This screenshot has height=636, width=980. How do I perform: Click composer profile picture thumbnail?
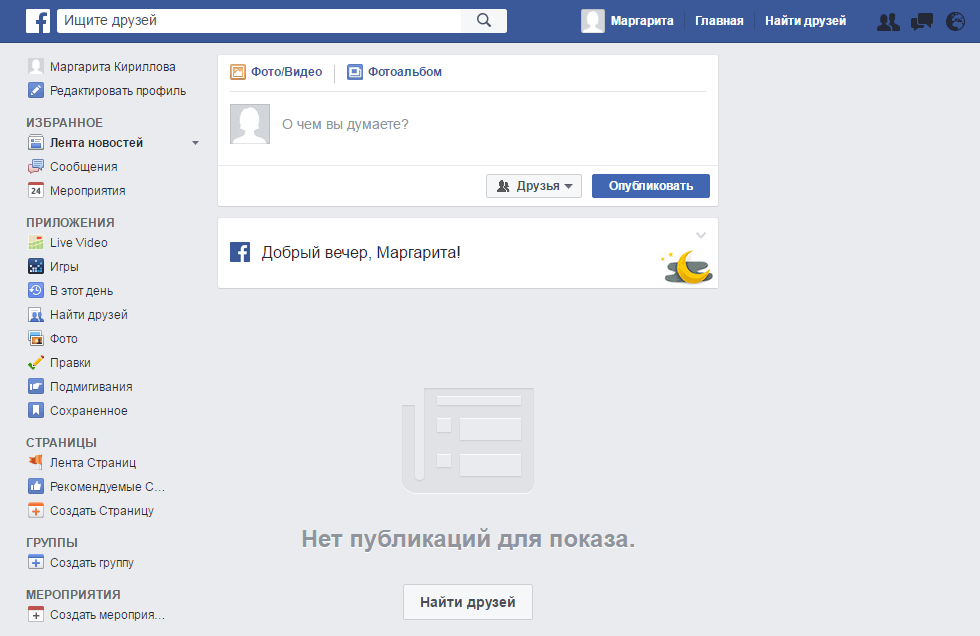tap(250, 124)
